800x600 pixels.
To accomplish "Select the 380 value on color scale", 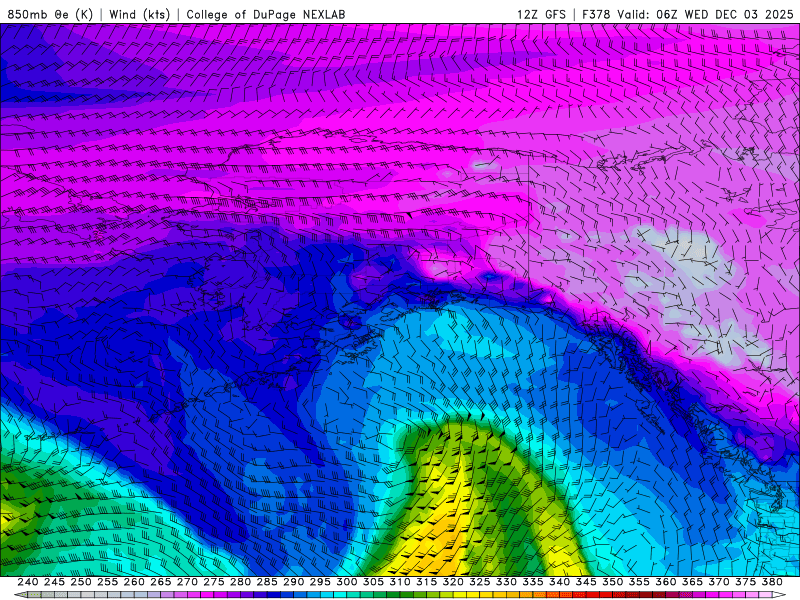I will pos(772,582).
